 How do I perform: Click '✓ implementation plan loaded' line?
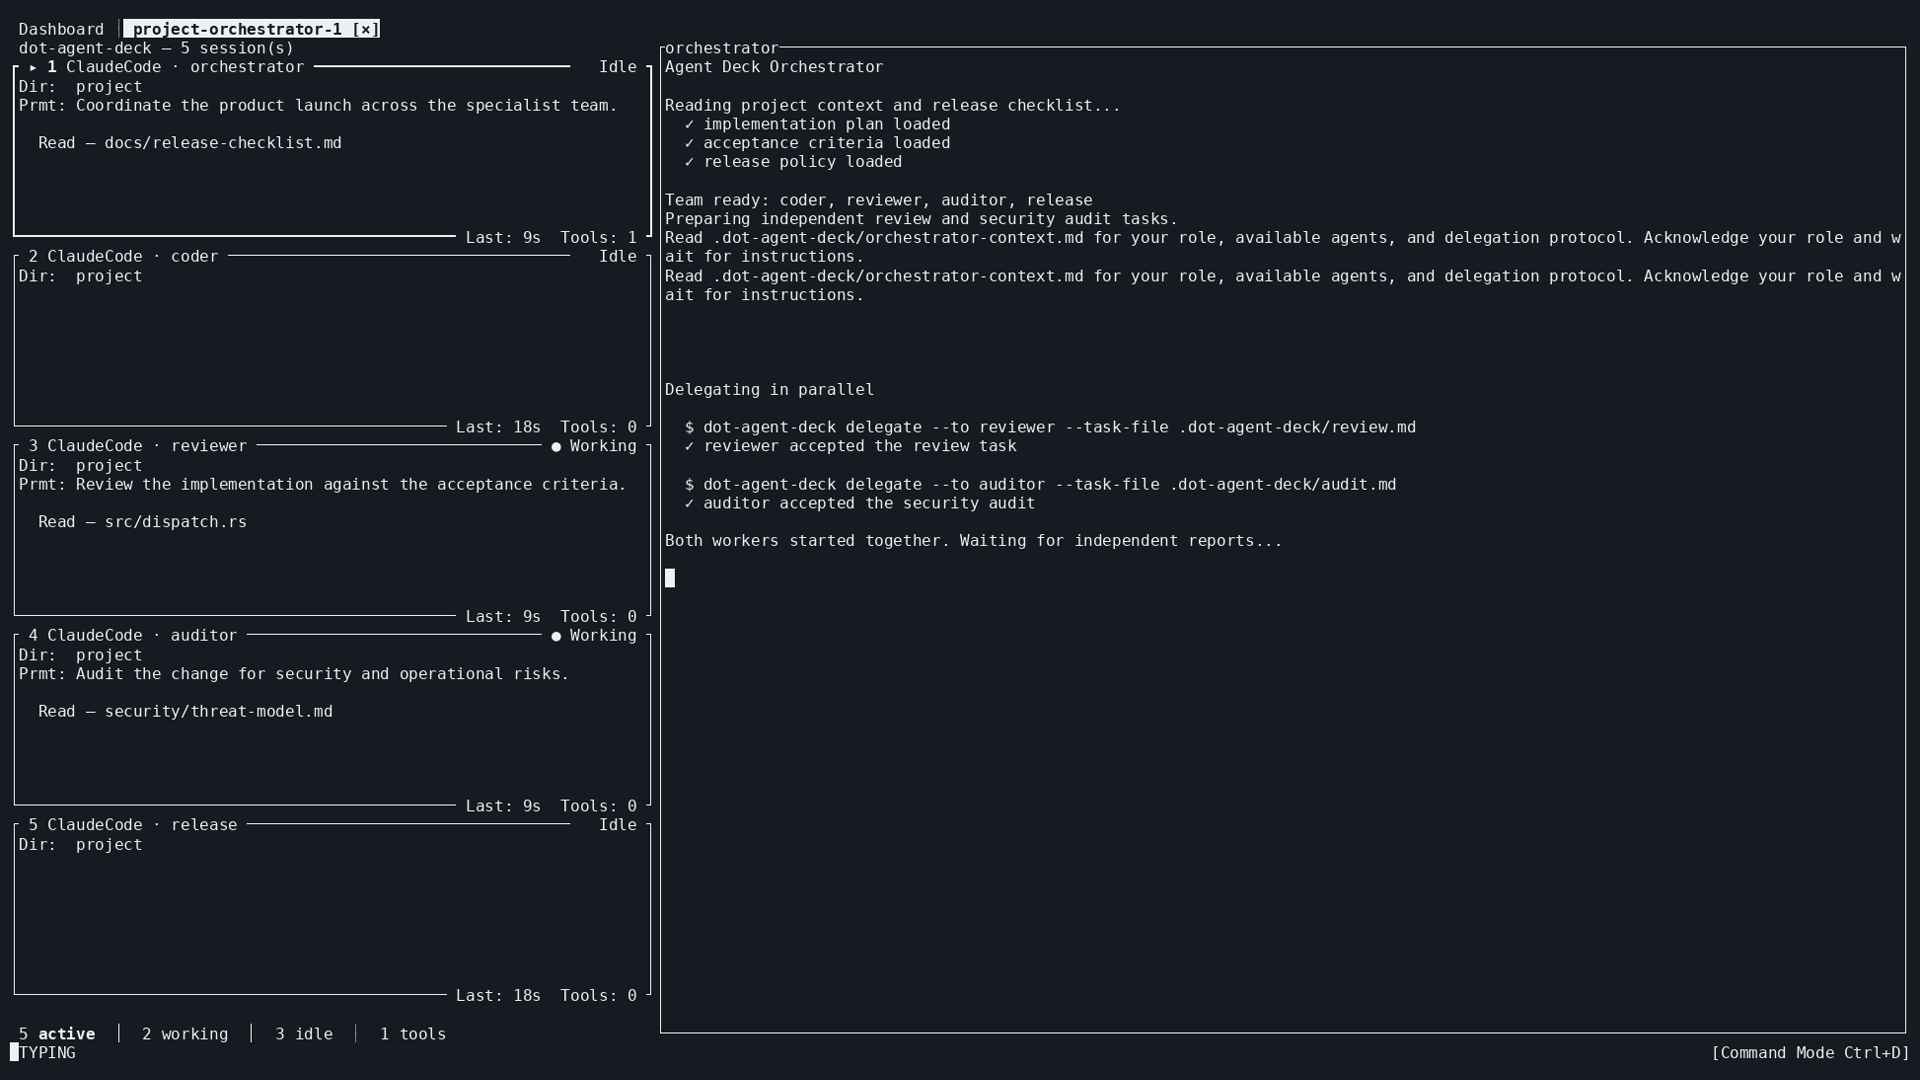[817, 124]
